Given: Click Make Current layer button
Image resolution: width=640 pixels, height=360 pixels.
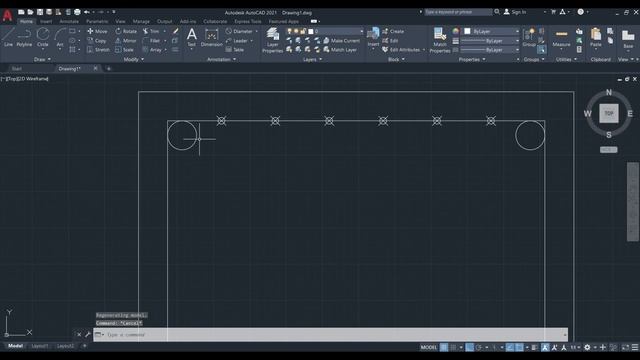Looking at the screenshot, I should tap(342, 41).
